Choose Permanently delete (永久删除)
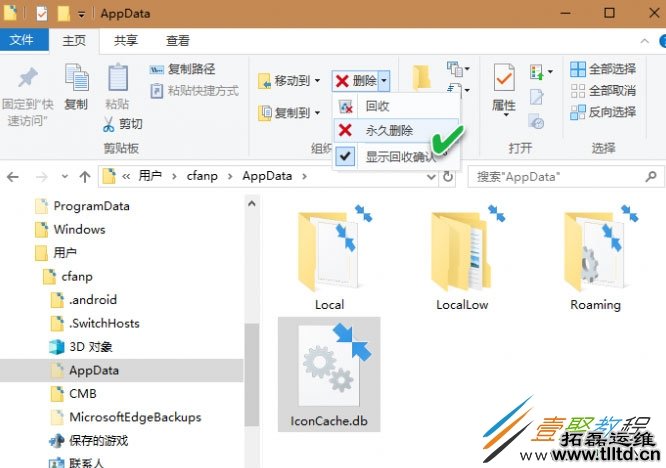 tap(396, 130)
